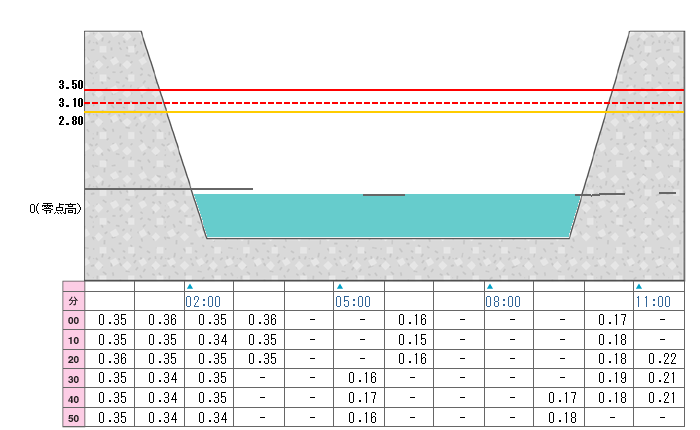Viewport: 700px width, 430px height.
Task: Click the blue triangle marker above 11:00
Action: tap(639, 287)
